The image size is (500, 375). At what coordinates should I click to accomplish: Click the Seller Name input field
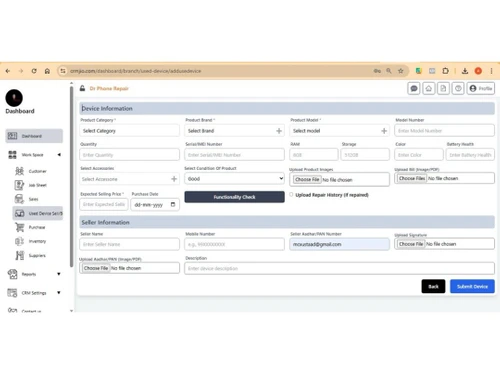129,244
